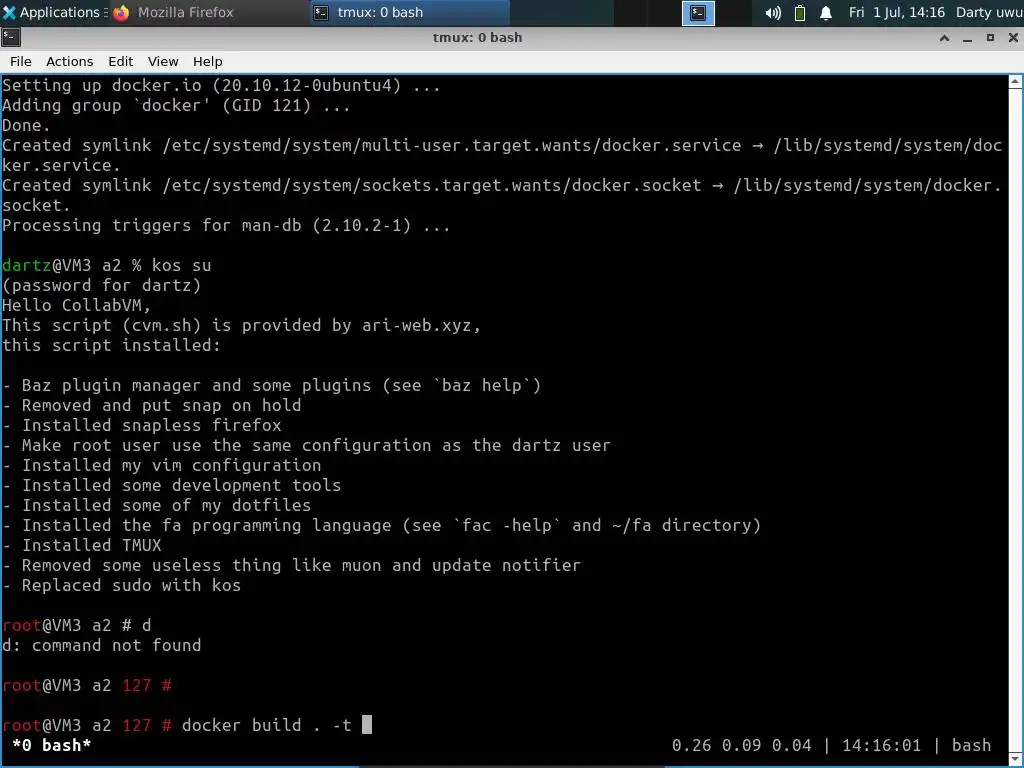Maximize the tmux terminal window
1024x768 pixels.
[990, 38]
